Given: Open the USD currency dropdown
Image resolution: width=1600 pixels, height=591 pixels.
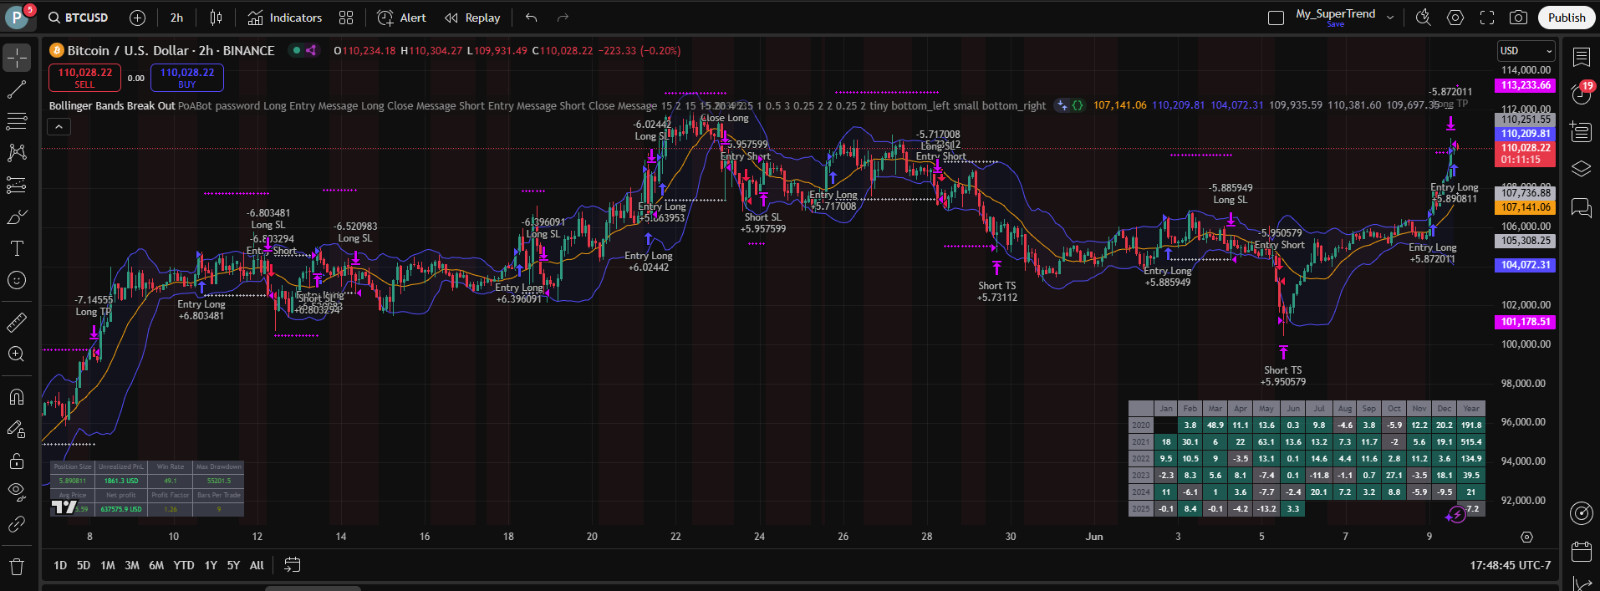Looking at the screenshot, I should (x=1526, y=51).
